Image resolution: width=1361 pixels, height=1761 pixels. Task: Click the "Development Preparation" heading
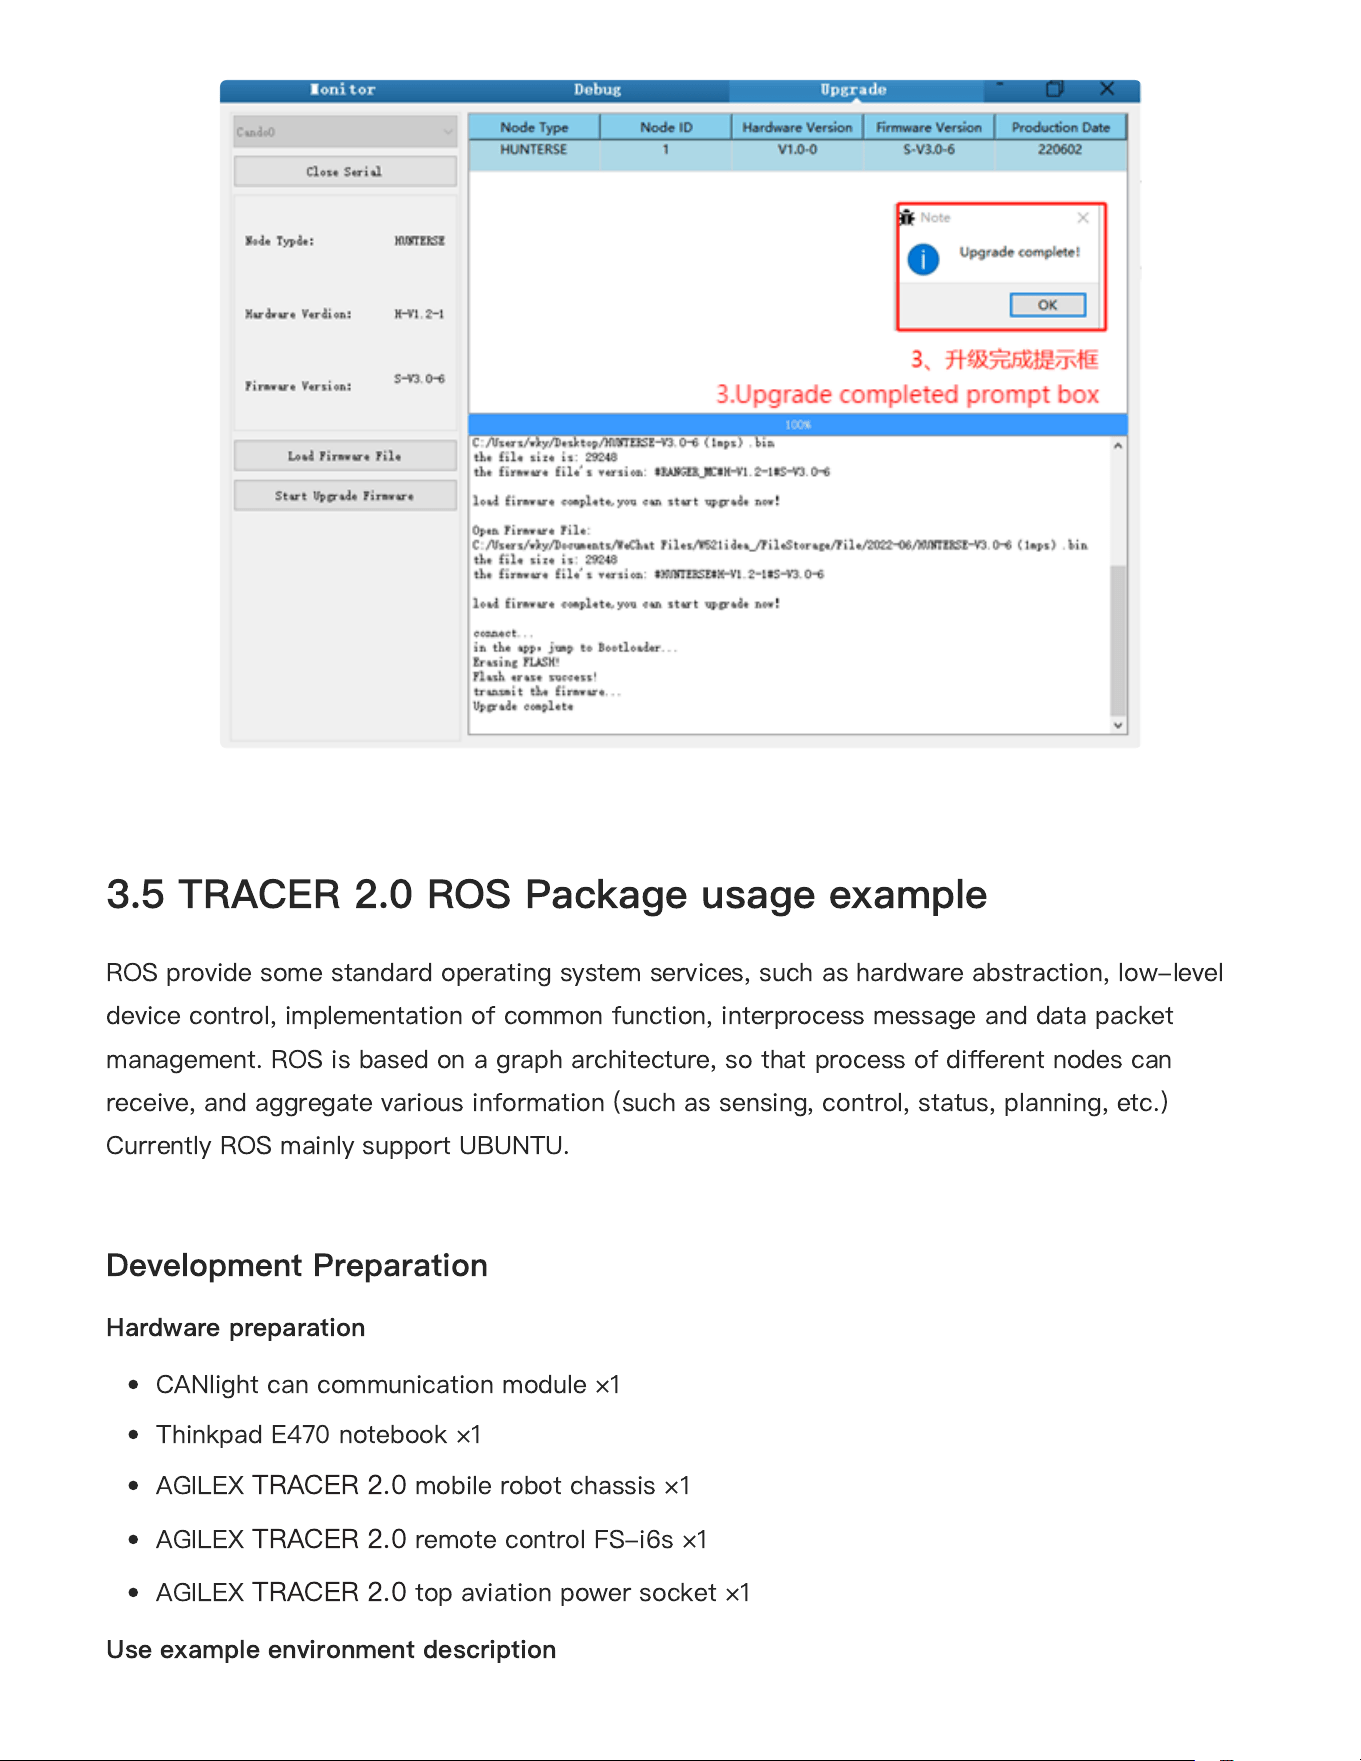click(x=297, y=1266)
